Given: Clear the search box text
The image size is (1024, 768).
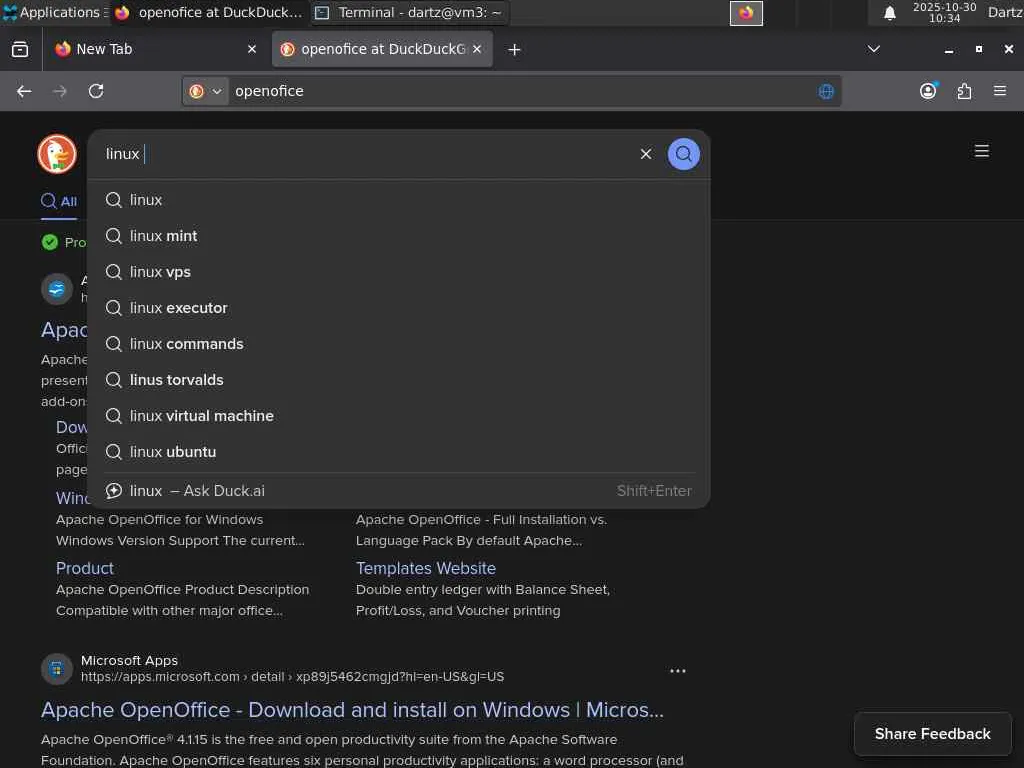Looking at the screenshot, I should (645, 154).
